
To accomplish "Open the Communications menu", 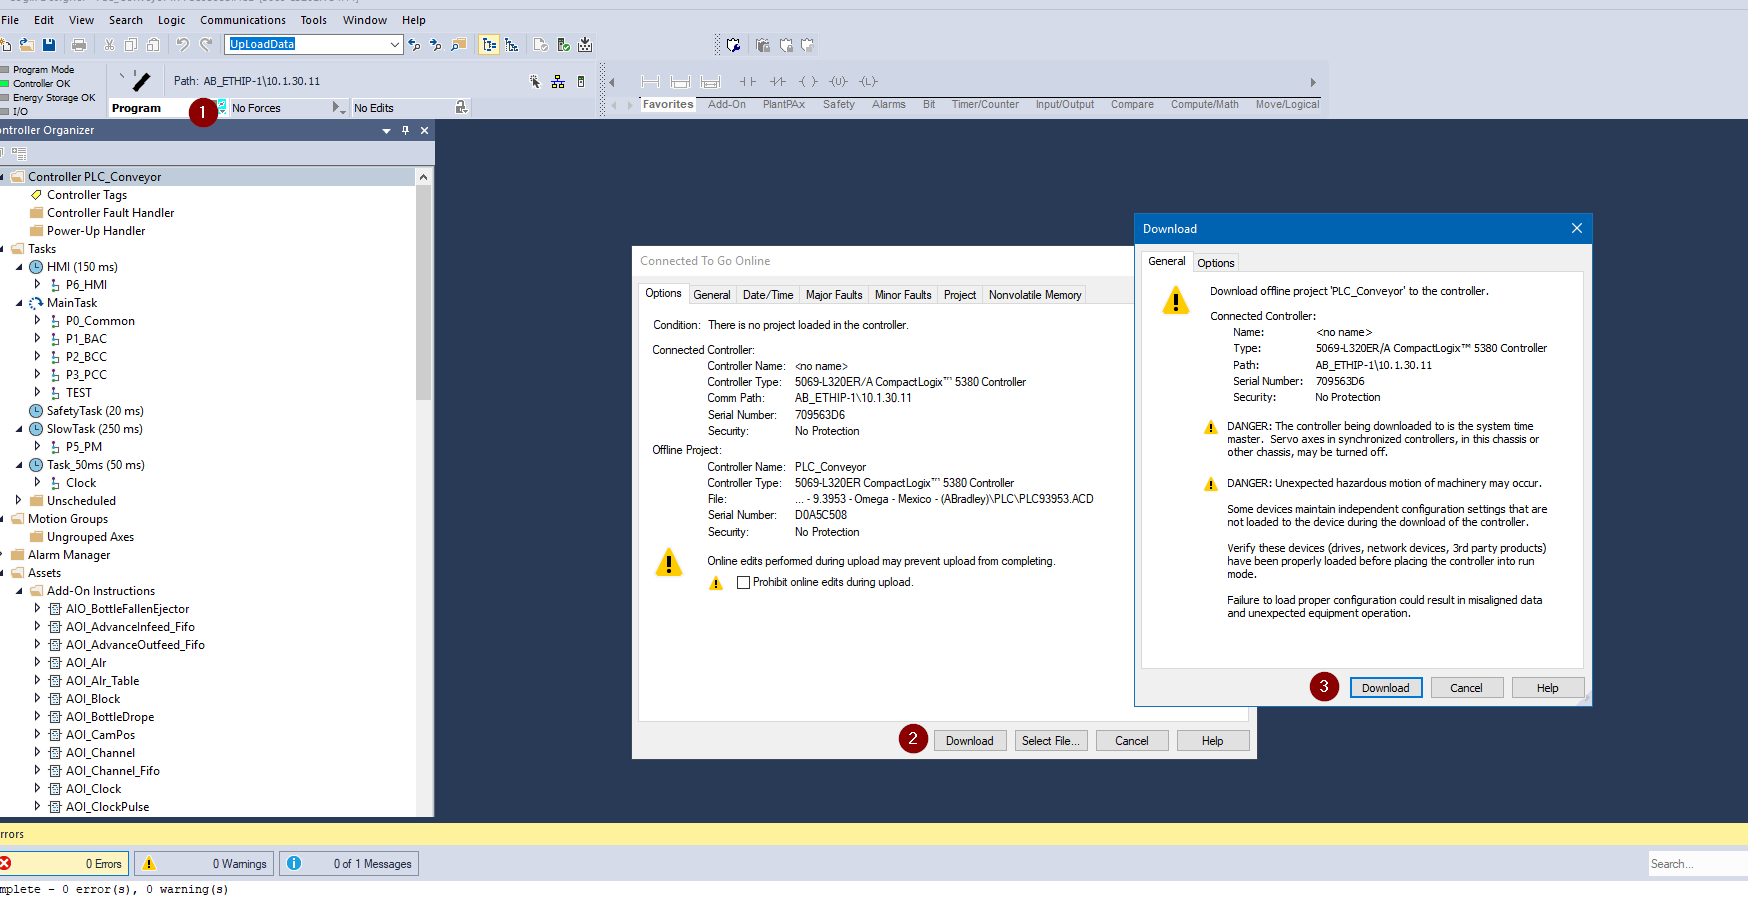I will coord(243,20).
